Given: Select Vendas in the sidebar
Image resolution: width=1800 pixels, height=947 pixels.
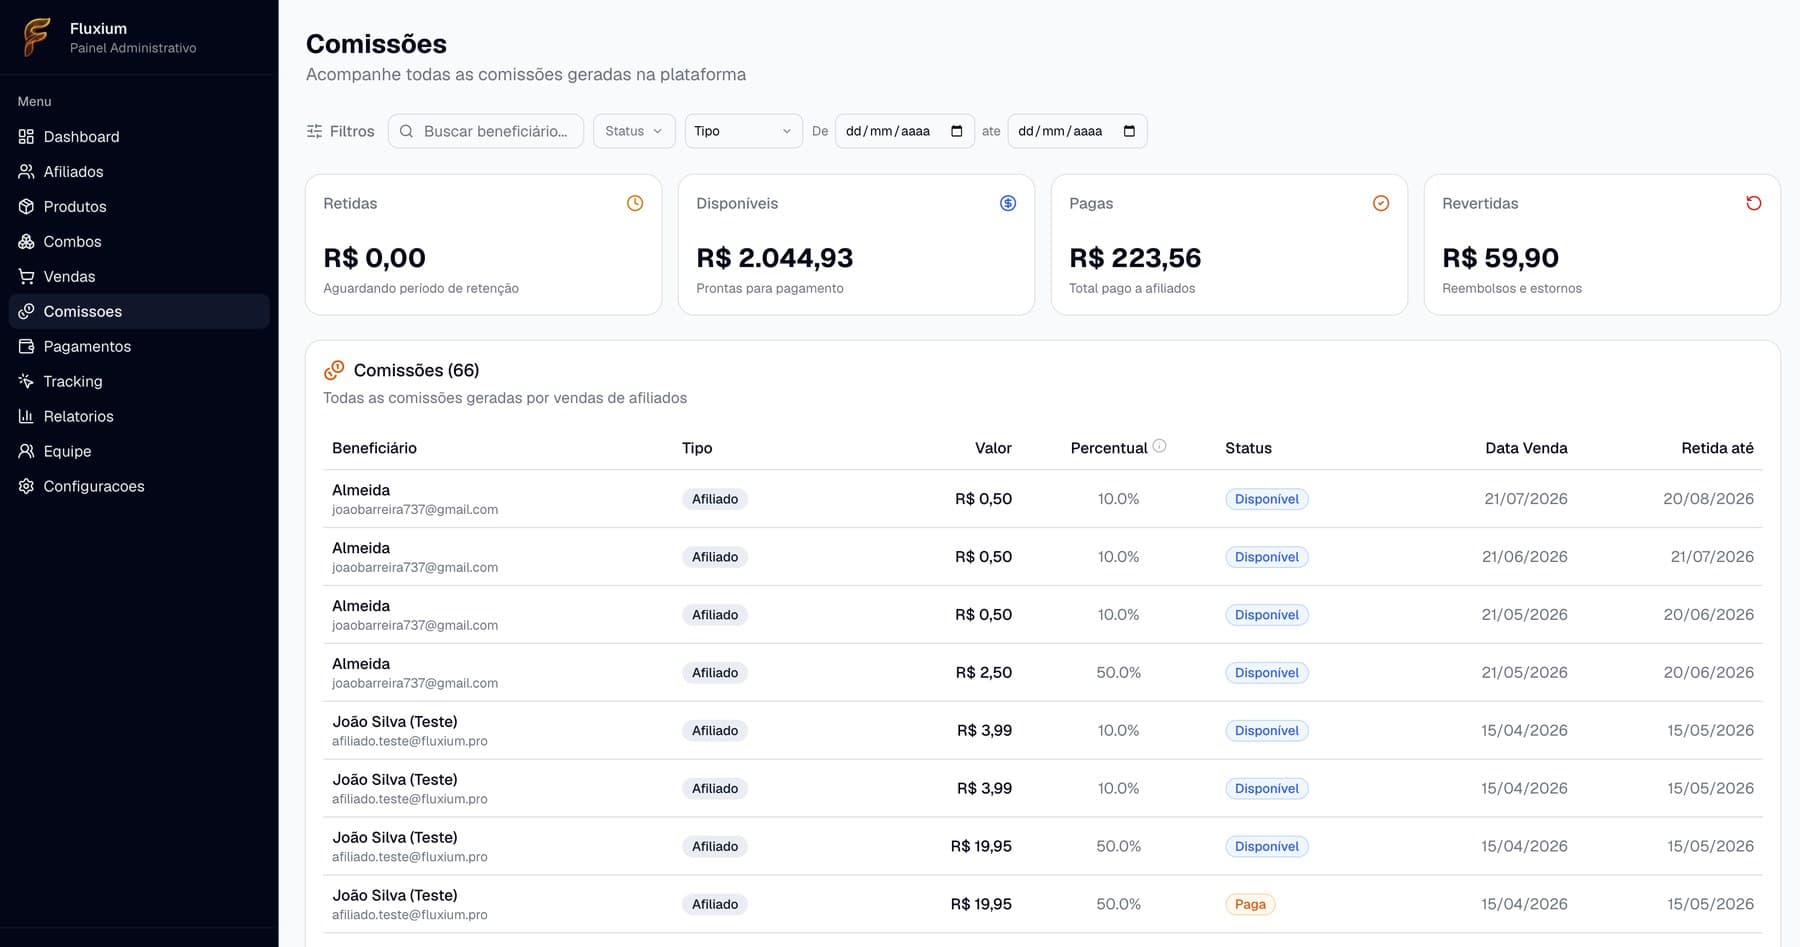Looking at the screenshot, I should point(139,276).
